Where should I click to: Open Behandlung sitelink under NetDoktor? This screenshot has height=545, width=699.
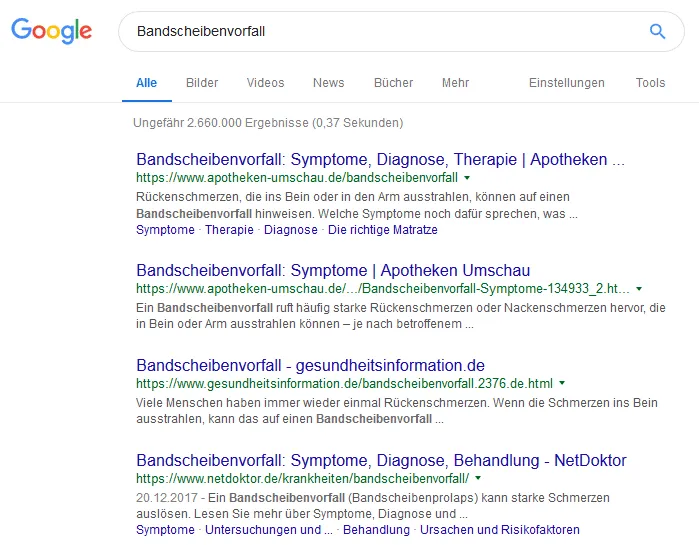pyautogui.click(x=376, y=530)
